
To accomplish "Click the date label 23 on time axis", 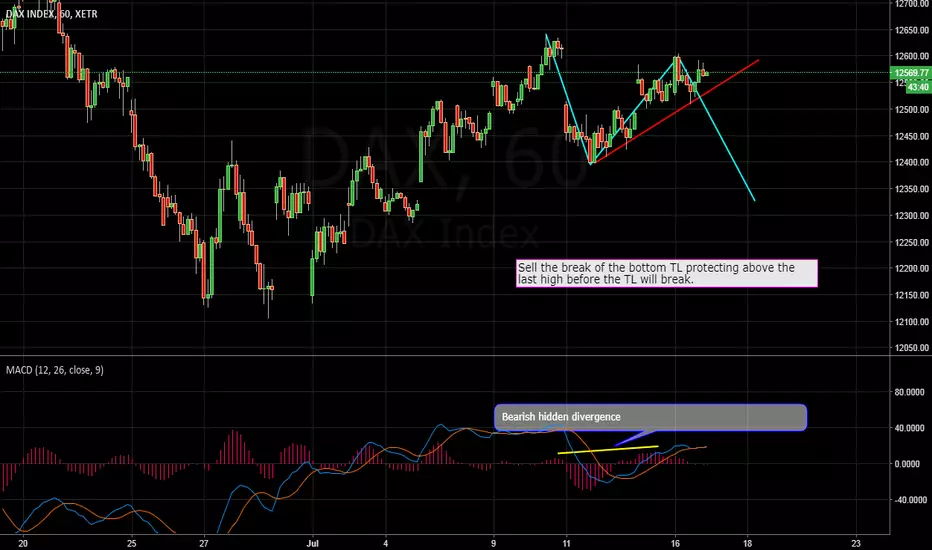I will click(856, 543).
